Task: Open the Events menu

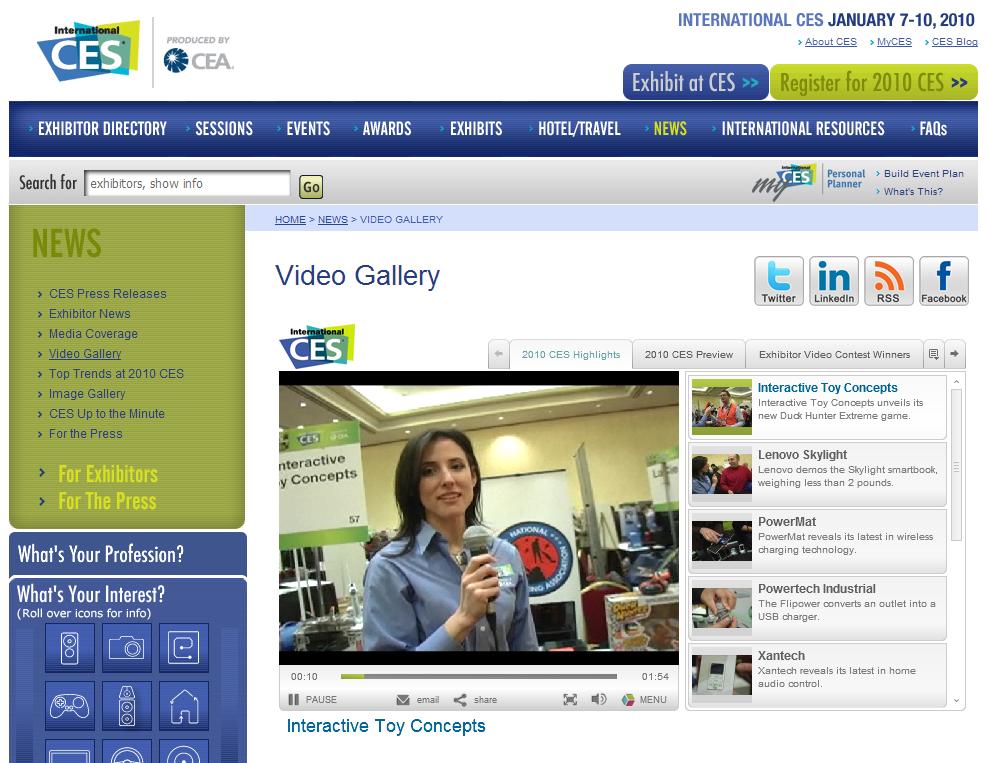Action: pos(308,128)
